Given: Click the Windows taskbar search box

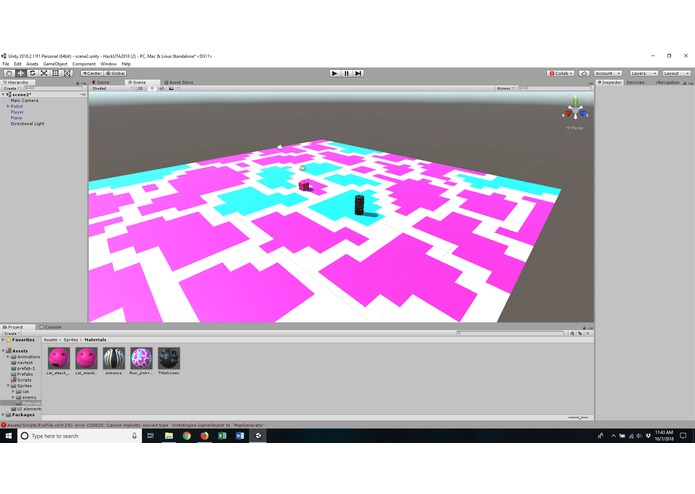Looking at the screenshot, I should (x=80, y=436).
